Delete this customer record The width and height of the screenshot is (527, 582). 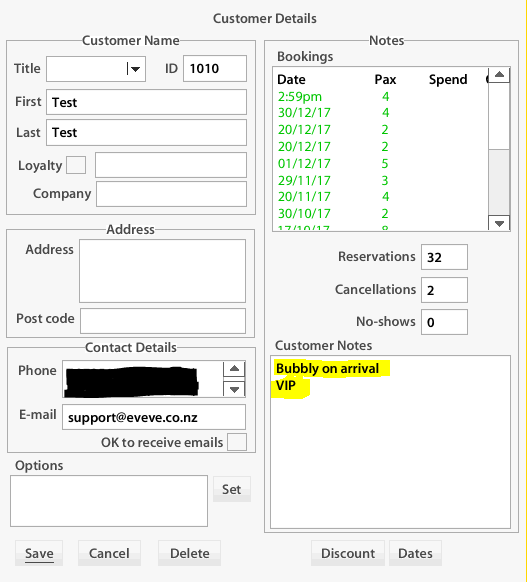[190, 553]
